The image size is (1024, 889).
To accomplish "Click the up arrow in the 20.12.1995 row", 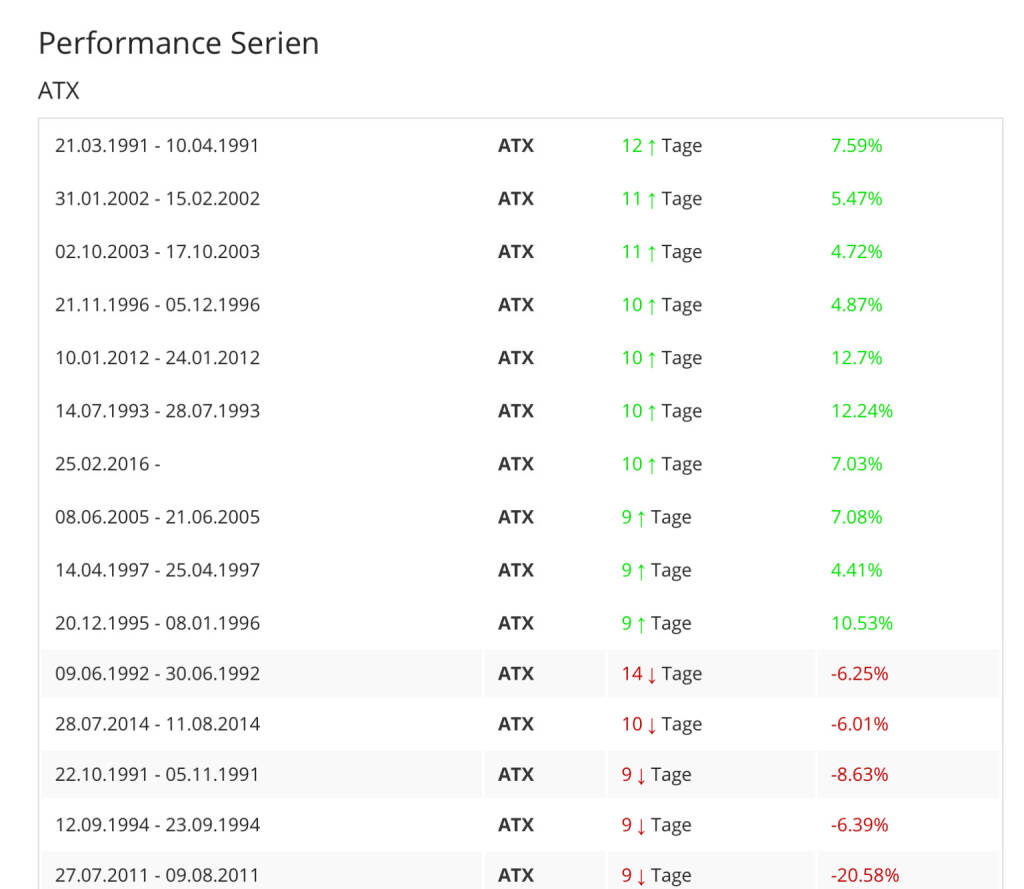I will (641, 624).
